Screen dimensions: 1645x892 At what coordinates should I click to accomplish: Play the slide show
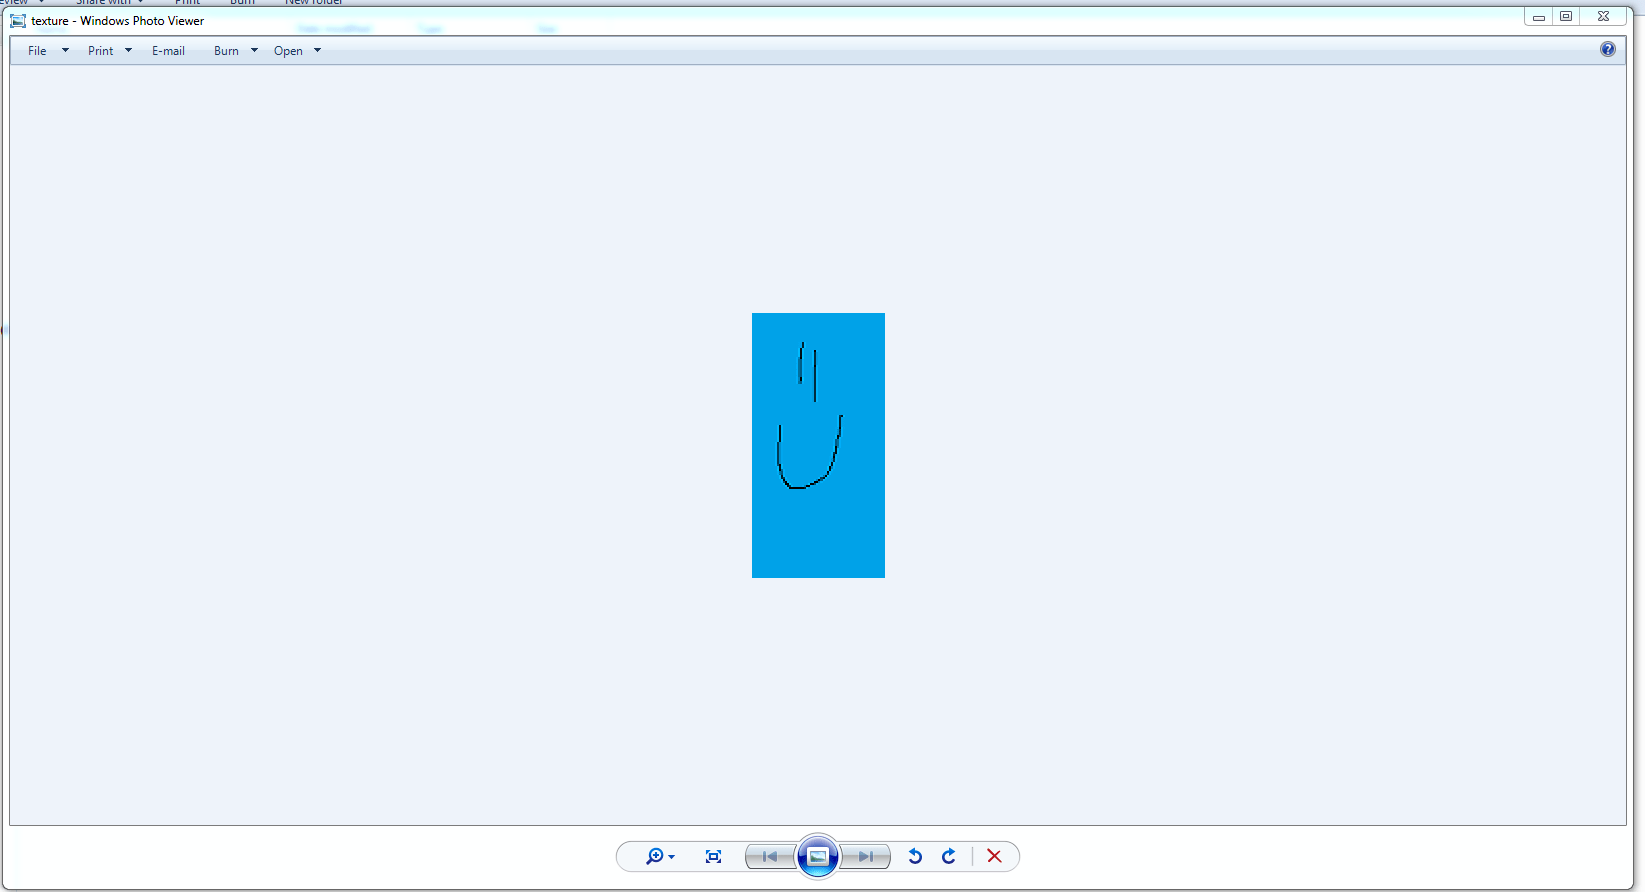[818, 856]
